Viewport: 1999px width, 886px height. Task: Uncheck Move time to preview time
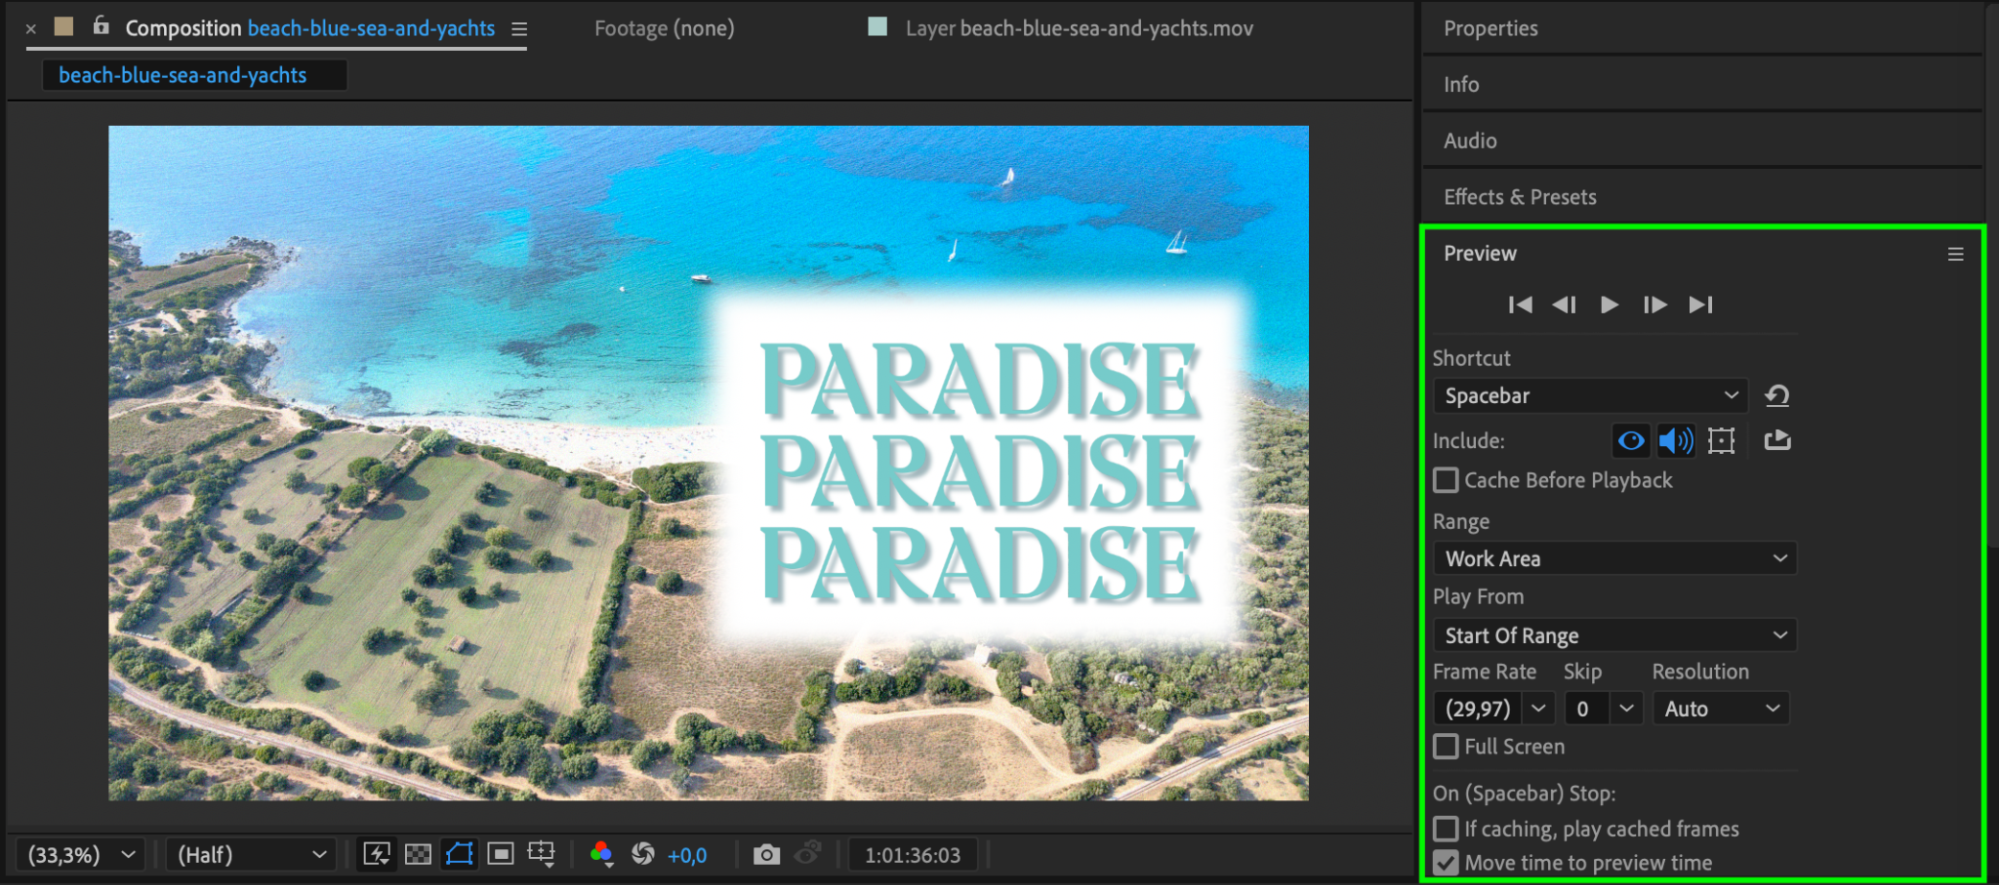click(1446, 863)
